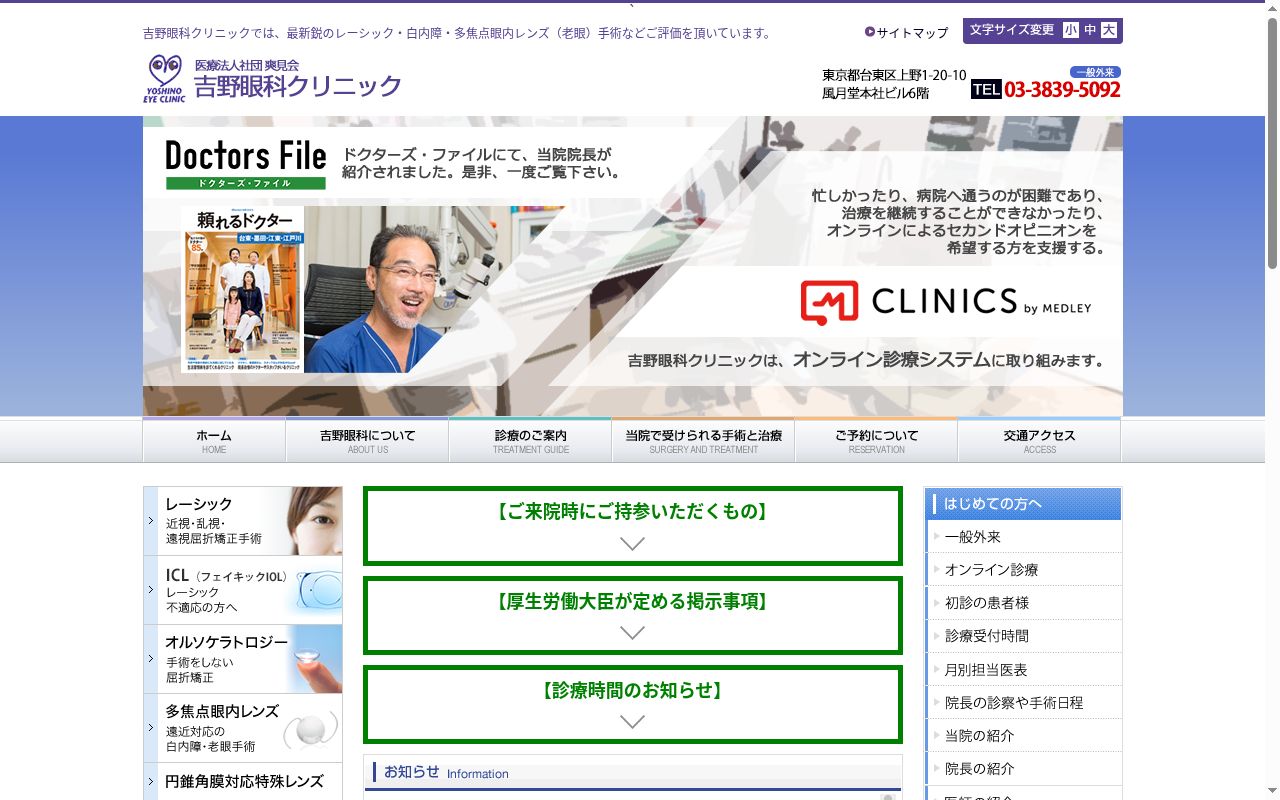The image size is (1280, 800).
Task: Open 診療のご案内 tab
Action: pyautogui.click(x=530, y=440)
